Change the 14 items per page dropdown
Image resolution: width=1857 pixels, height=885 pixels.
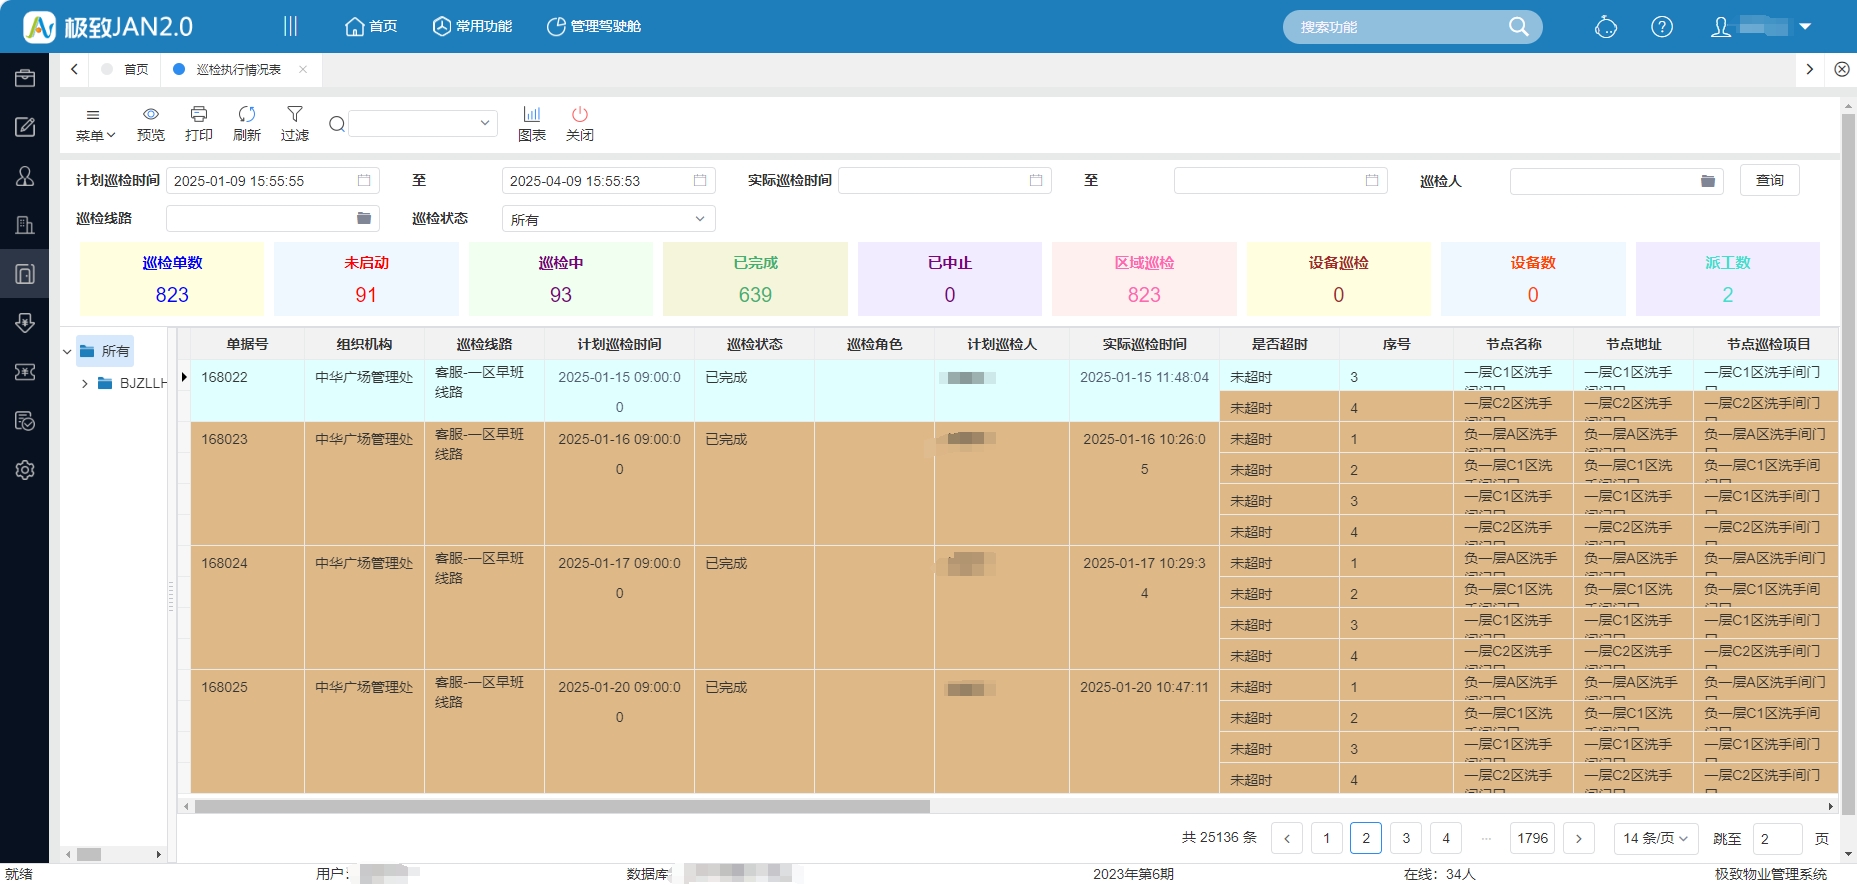1655,838
